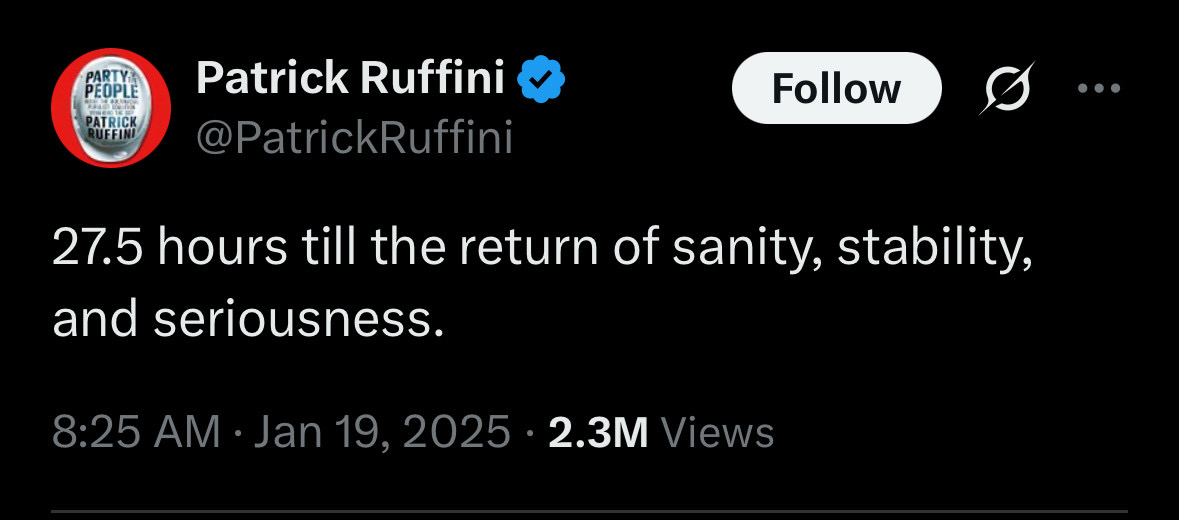Click the 8:25 AM timestamp
Image resolution: width=1179 pixels, height=520 pixels.
[x=135, y=433]
